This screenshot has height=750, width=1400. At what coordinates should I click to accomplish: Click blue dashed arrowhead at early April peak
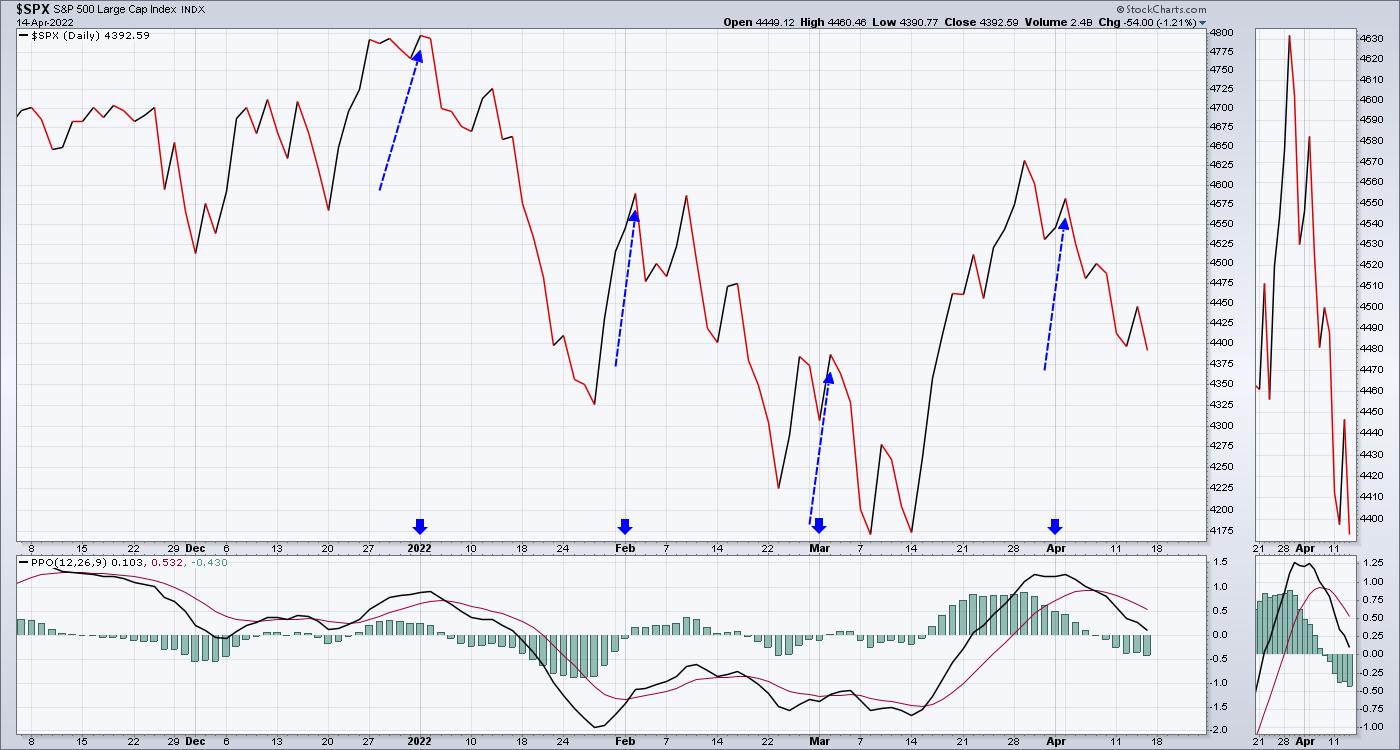point(1064,224)
